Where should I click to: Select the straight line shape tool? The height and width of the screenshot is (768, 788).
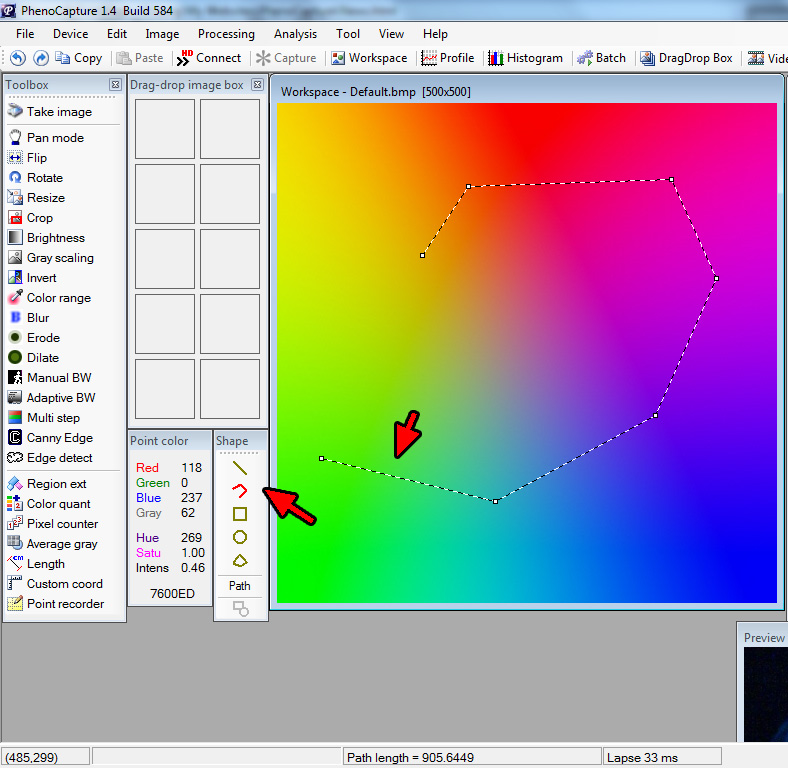(240, 467)
